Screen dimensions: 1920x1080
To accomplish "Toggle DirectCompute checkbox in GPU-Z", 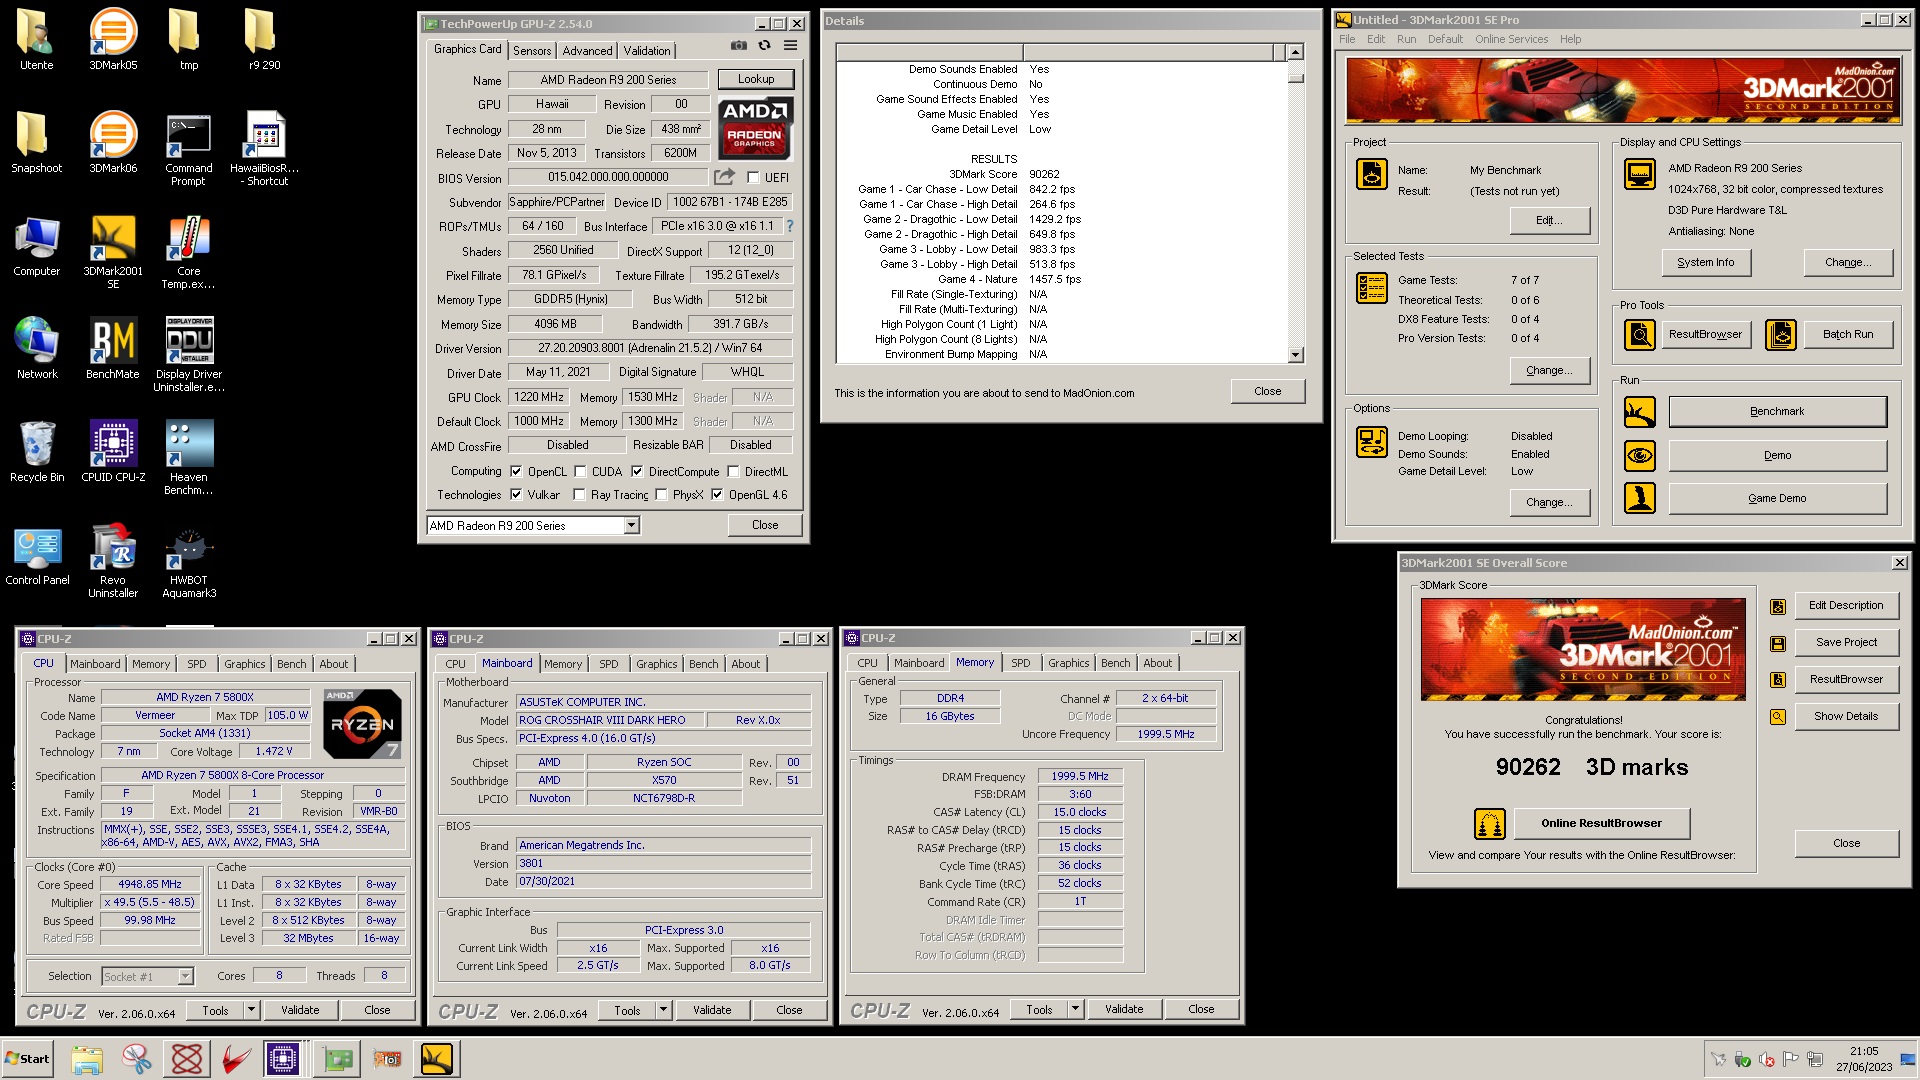I will tap(637, 472).
